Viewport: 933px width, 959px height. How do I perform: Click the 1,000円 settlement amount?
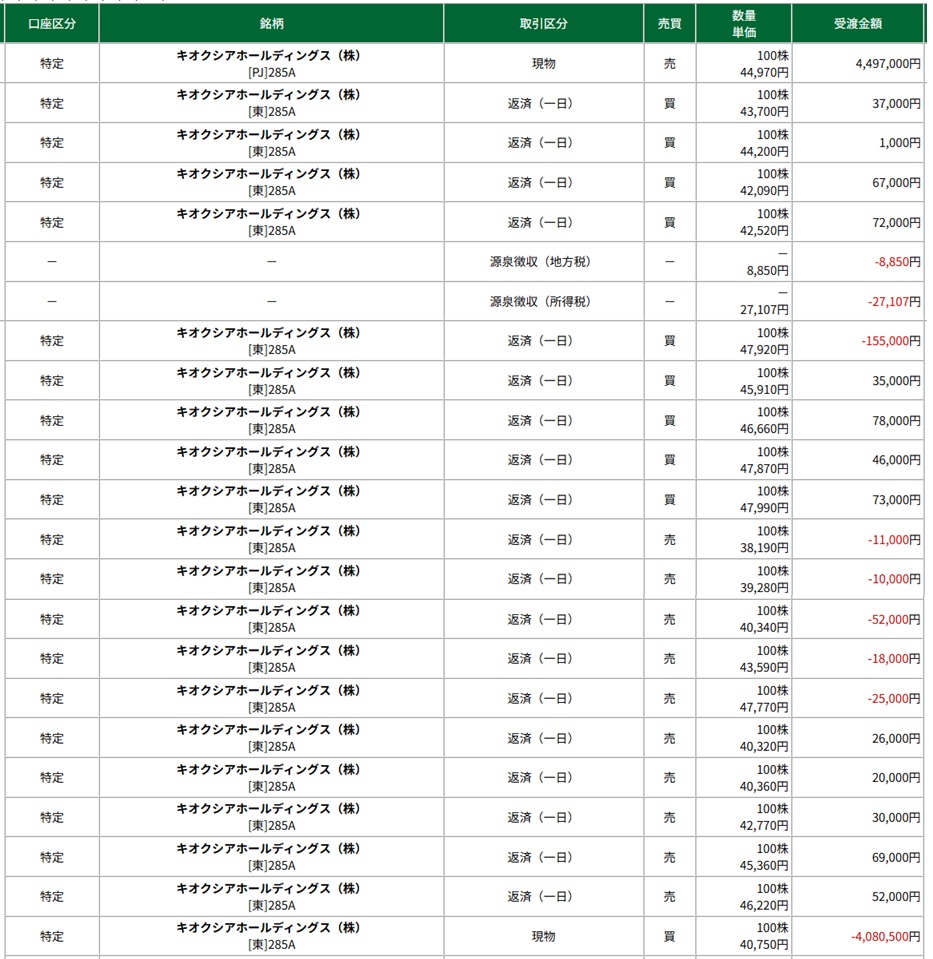coord(899,143)
